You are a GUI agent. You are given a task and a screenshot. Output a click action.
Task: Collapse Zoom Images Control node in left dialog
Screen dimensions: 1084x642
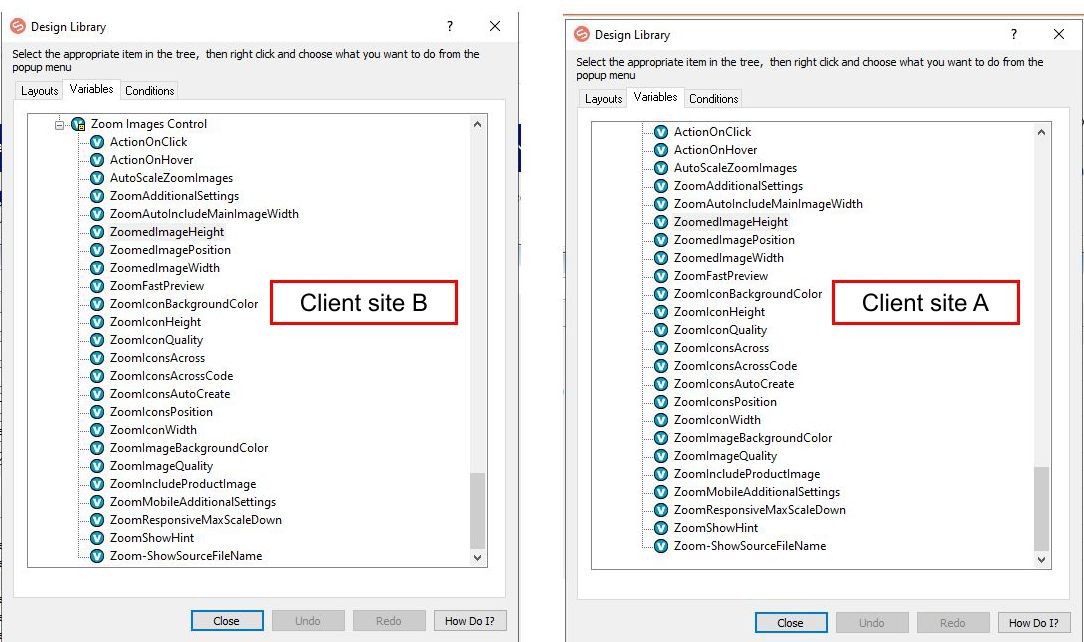(61, 124)
